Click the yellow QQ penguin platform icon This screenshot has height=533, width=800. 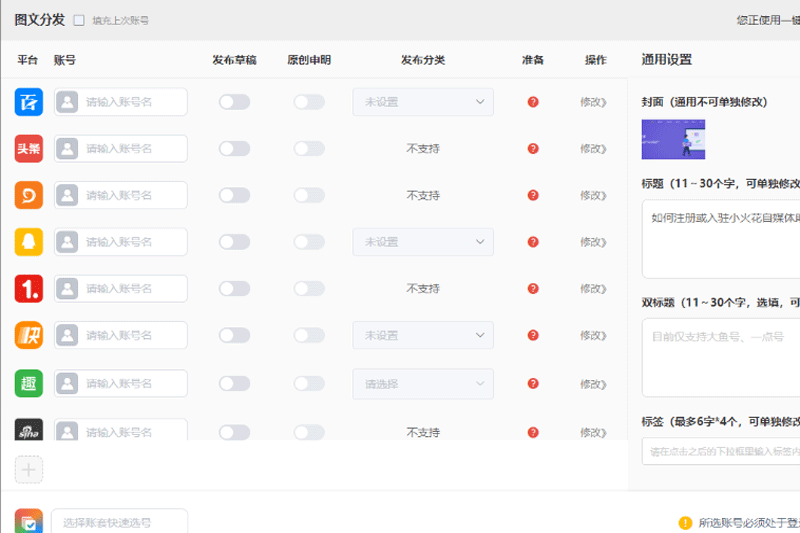(x=28, y=242)
